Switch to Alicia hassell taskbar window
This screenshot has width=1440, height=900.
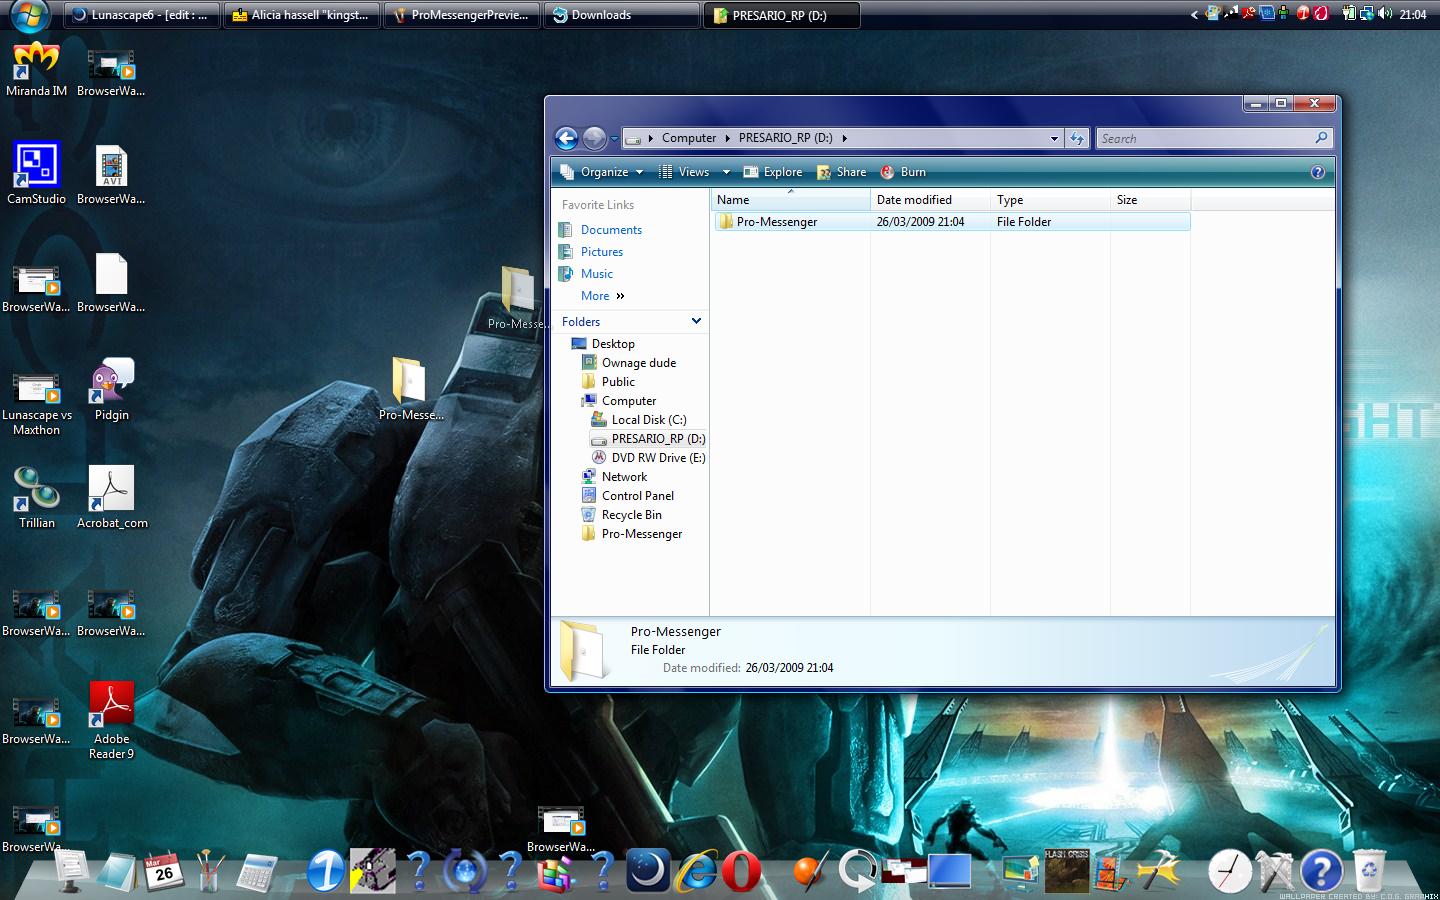click(x=302, y=15)
